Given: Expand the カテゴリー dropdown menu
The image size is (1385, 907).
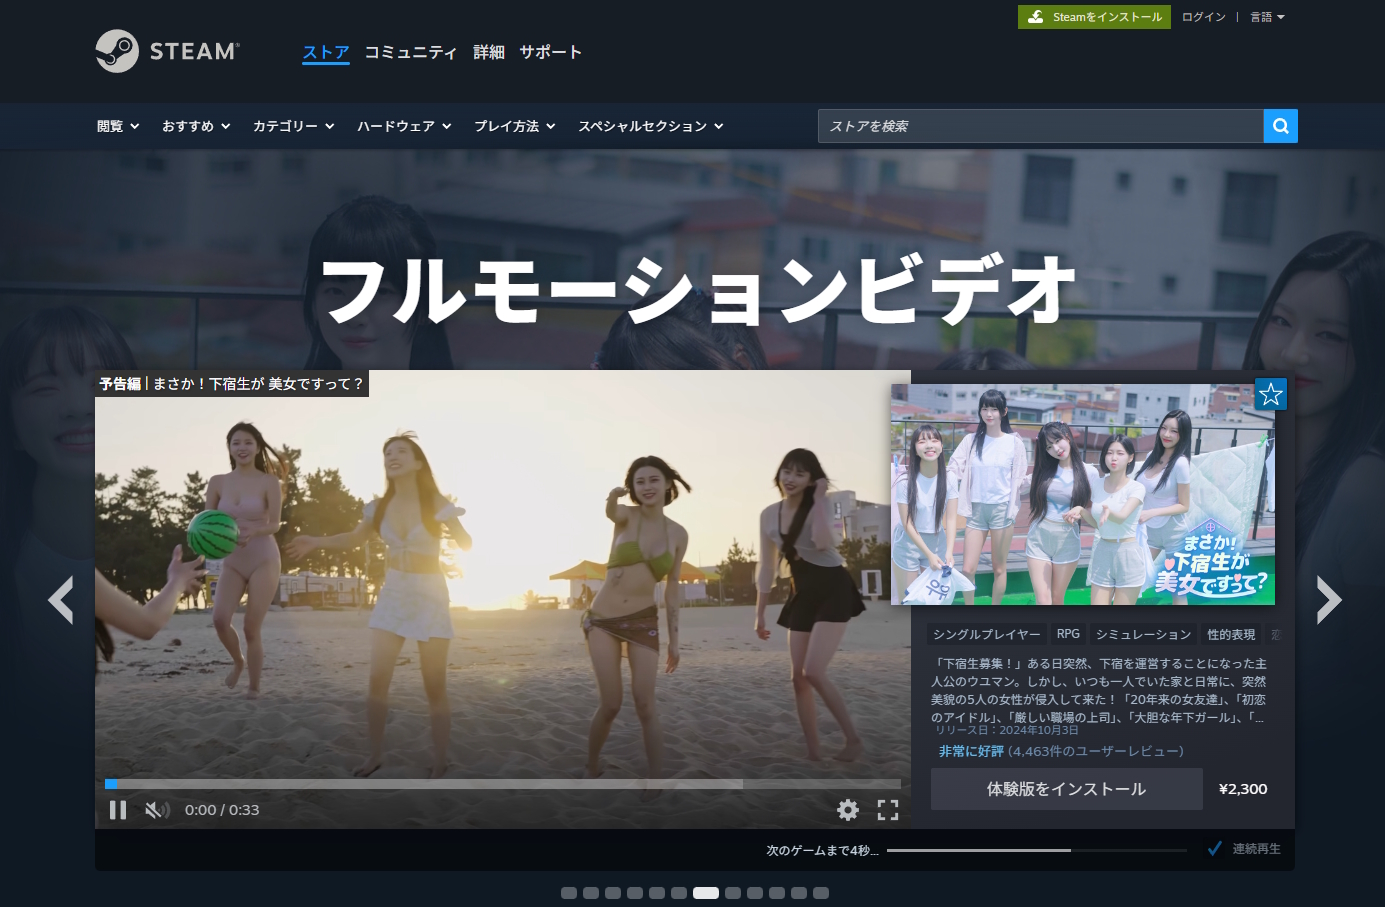Looking at the screenshot, I should coord(293,126).
